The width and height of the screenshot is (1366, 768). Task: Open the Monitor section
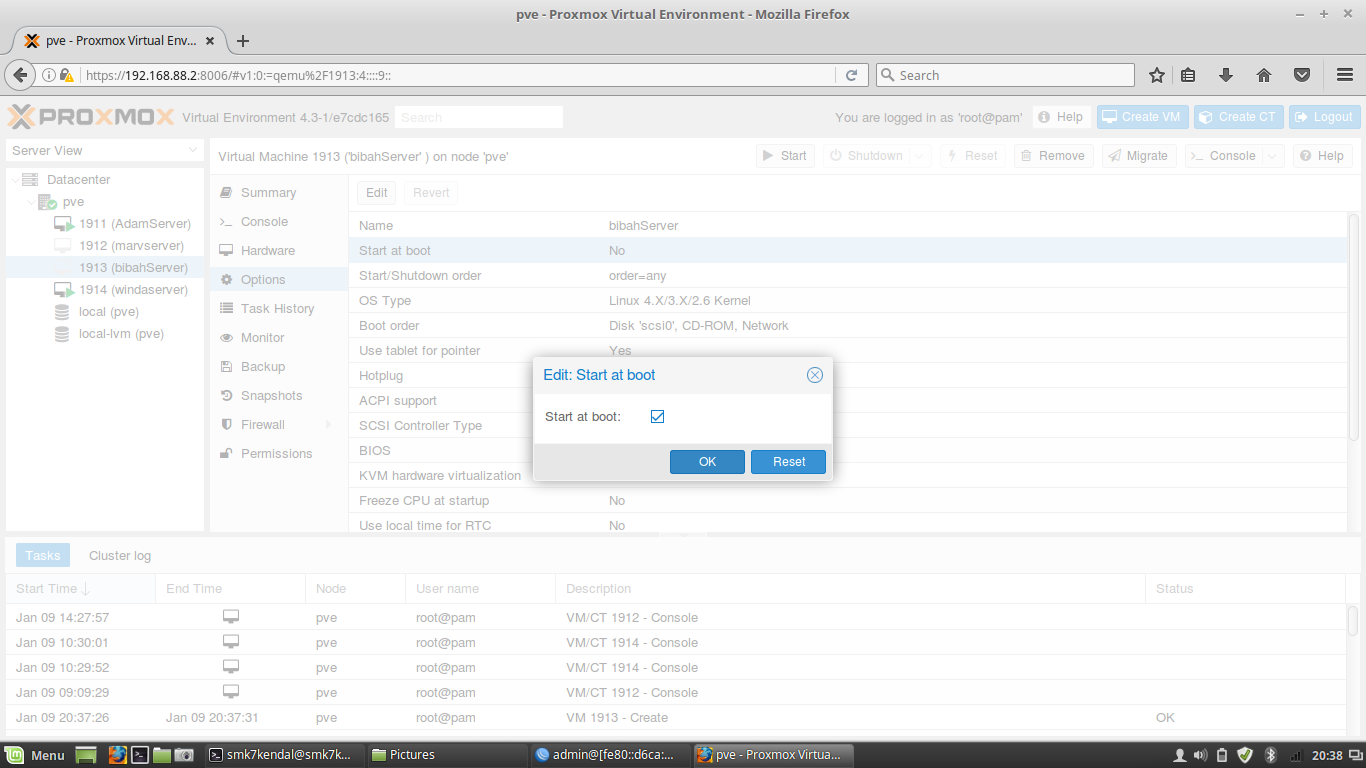[263, 338]
